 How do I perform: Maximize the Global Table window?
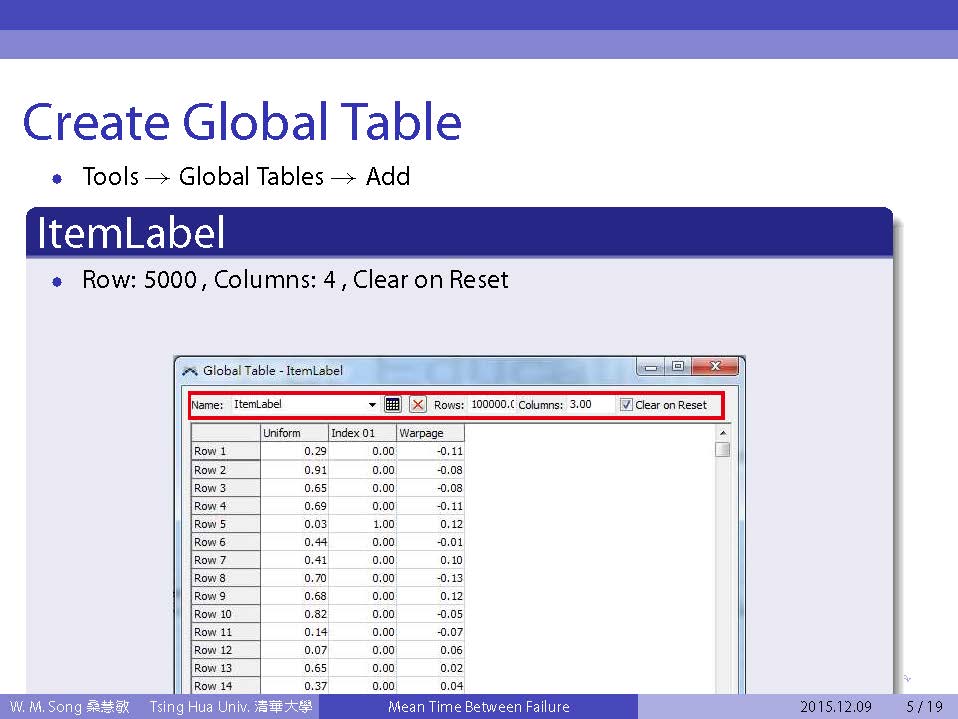coord(677,368)
